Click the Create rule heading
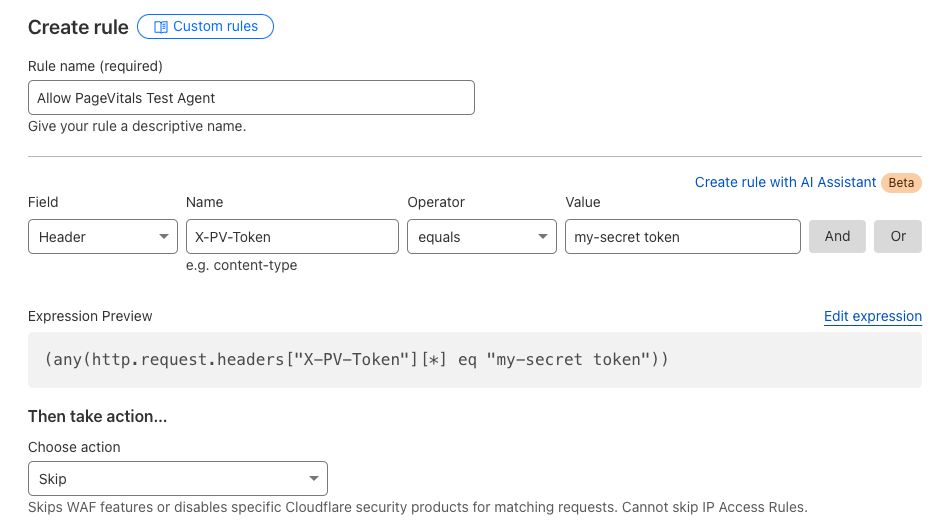 78,27
